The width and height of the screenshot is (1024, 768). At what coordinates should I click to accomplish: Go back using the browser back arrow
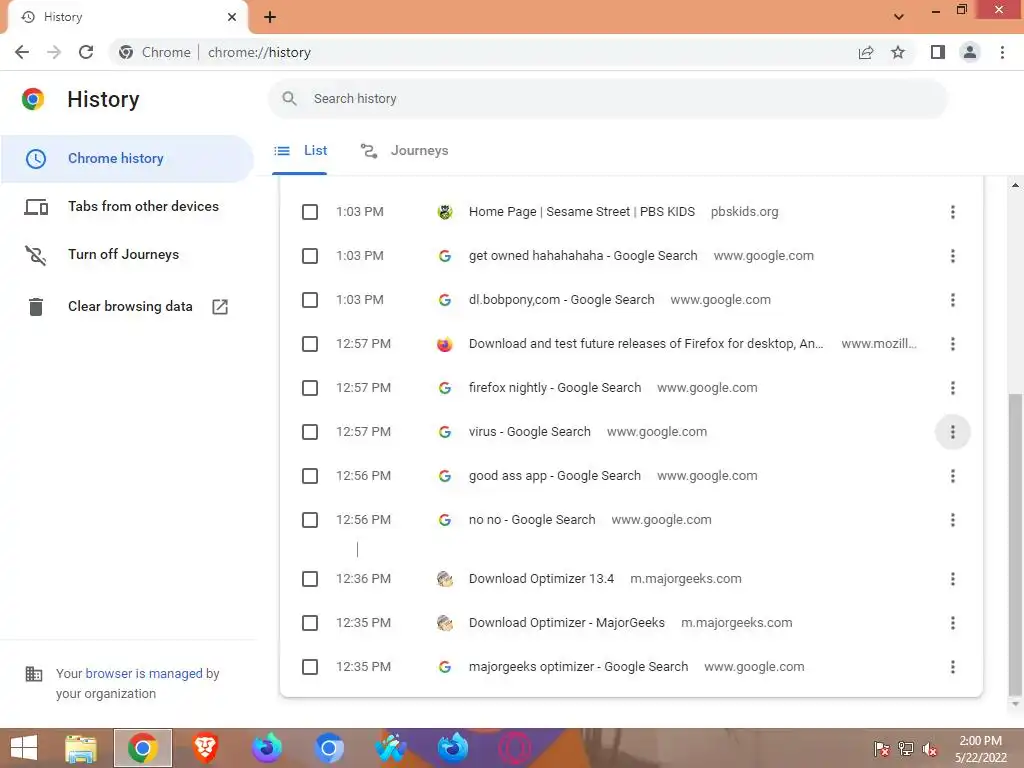click(22, 52)
